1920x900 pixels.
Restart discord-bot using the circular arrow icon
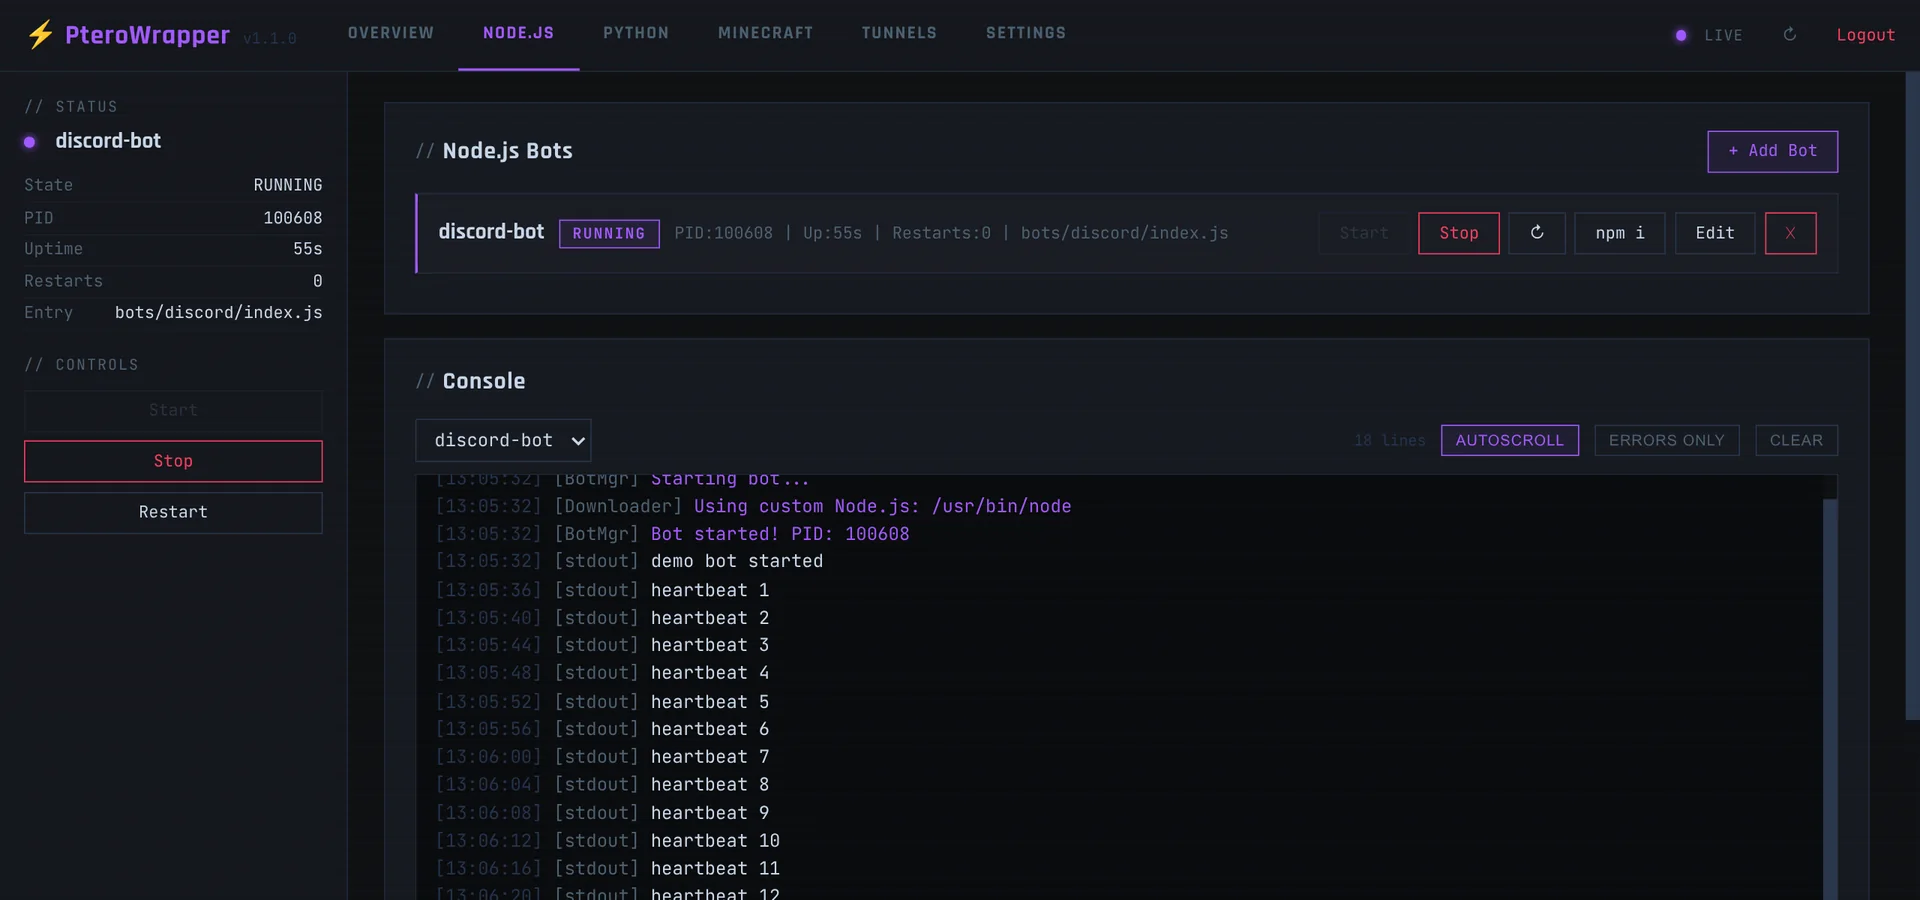1537,233
